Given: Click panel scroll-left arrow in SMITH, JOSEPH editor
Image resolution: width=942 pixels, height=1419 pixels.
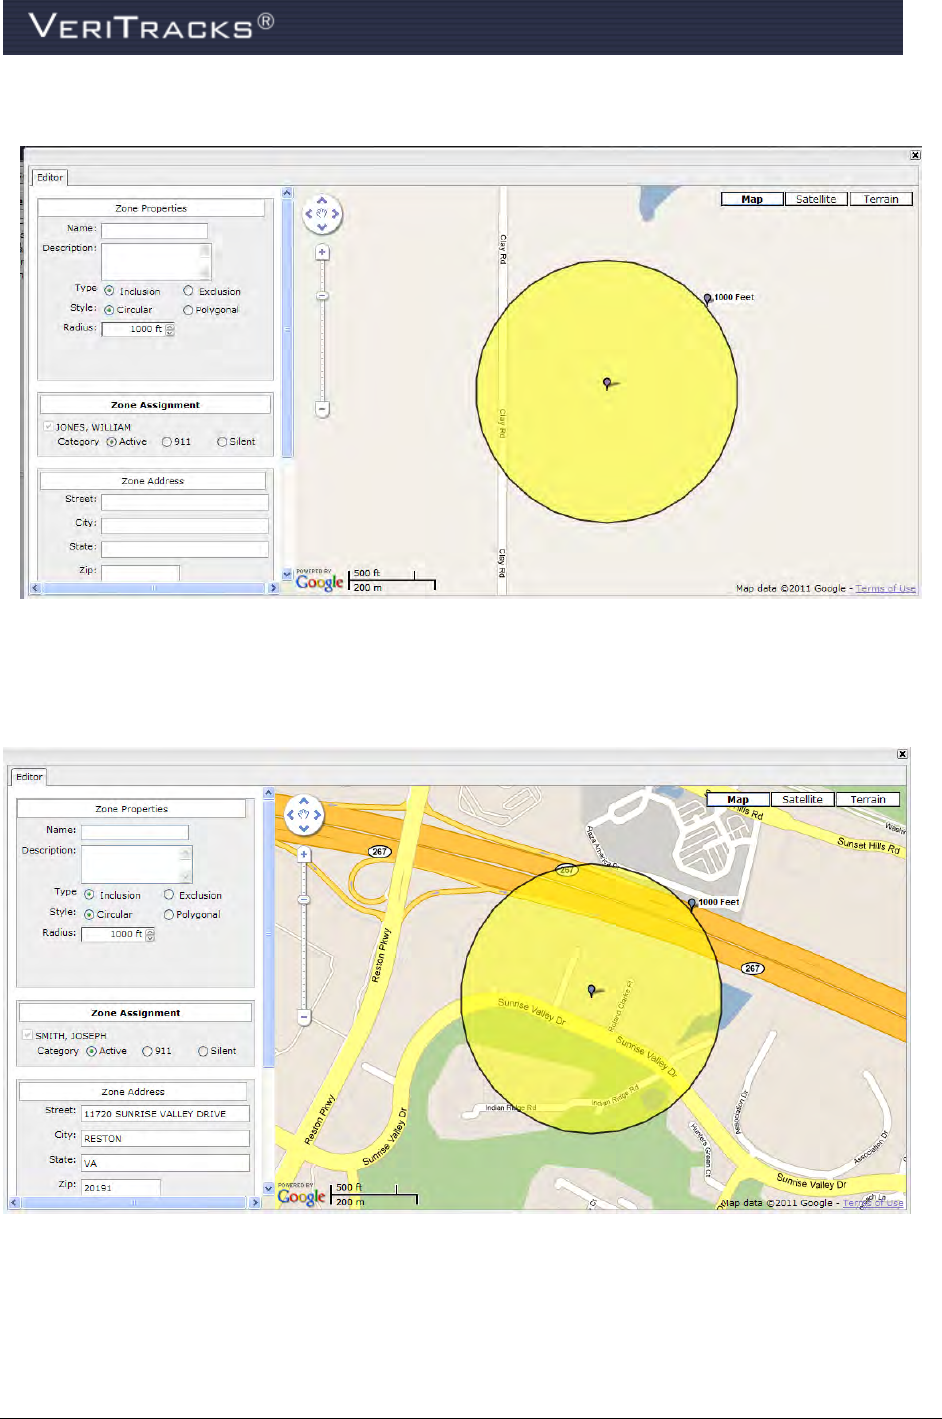Looking at the screenshot, I should click(x=14, y=1202).
